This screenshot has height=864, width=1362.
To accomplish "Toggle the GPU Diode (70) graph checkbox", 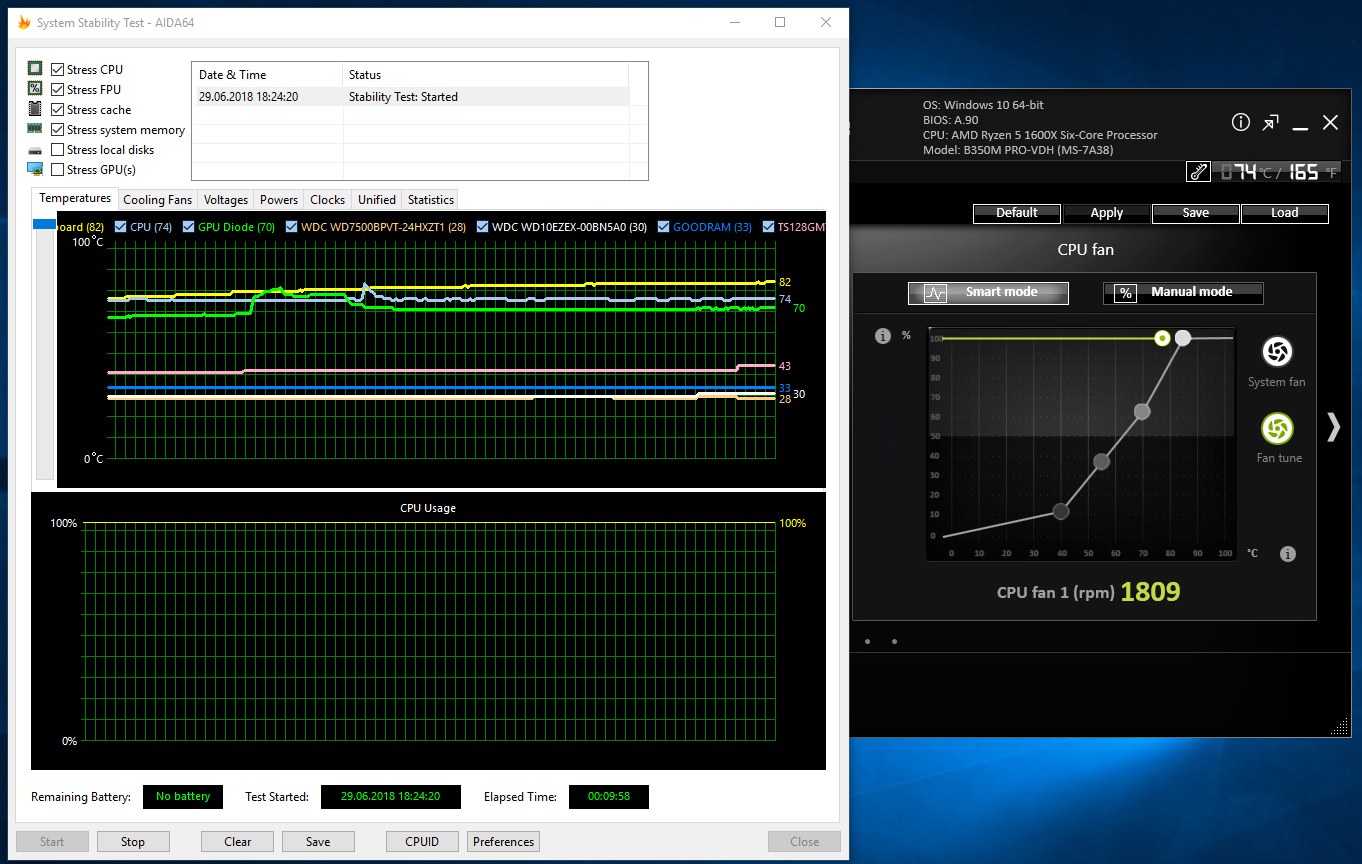I will pos(189,227).
